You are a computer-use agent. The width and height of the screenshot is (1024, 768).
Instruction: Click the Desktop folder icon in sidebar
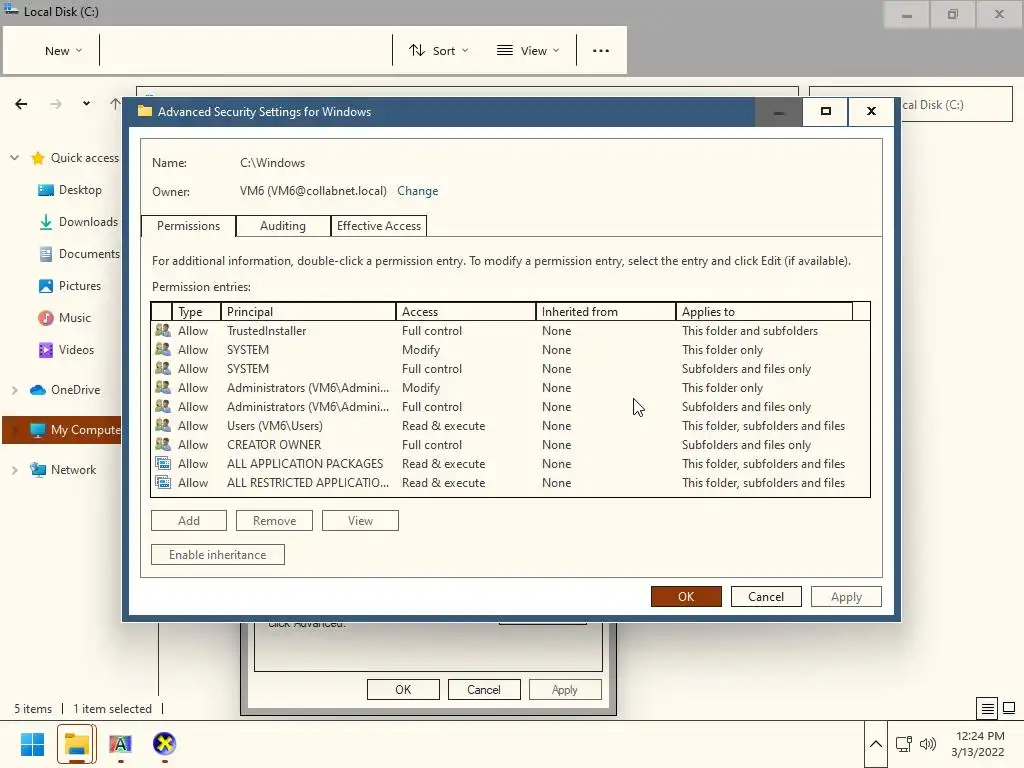46,190
